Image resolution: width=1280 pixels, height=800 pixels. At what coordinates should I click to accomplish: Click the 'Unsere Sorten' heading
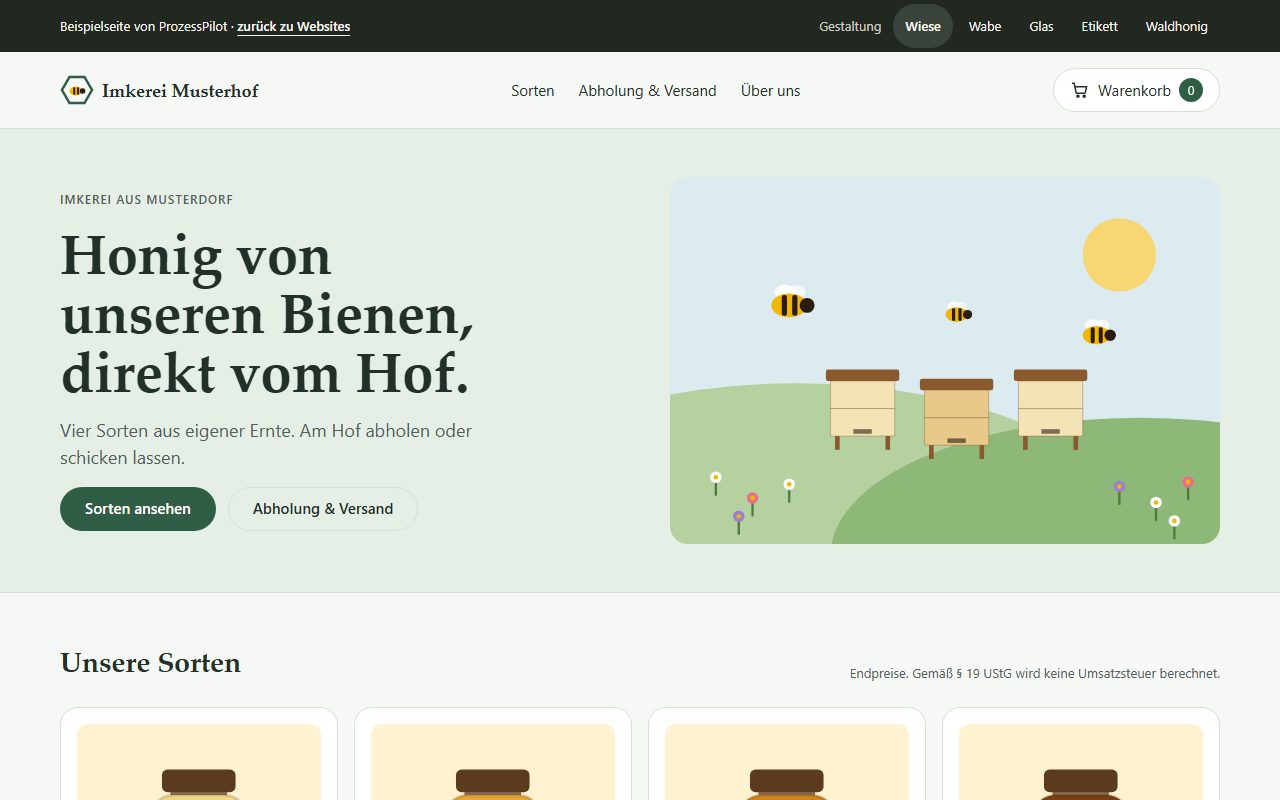point(150,663)
